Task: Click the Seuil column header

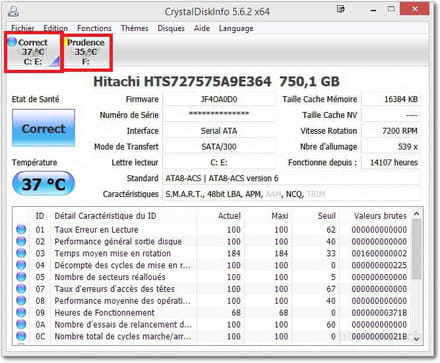Action: tap(326, 216)
